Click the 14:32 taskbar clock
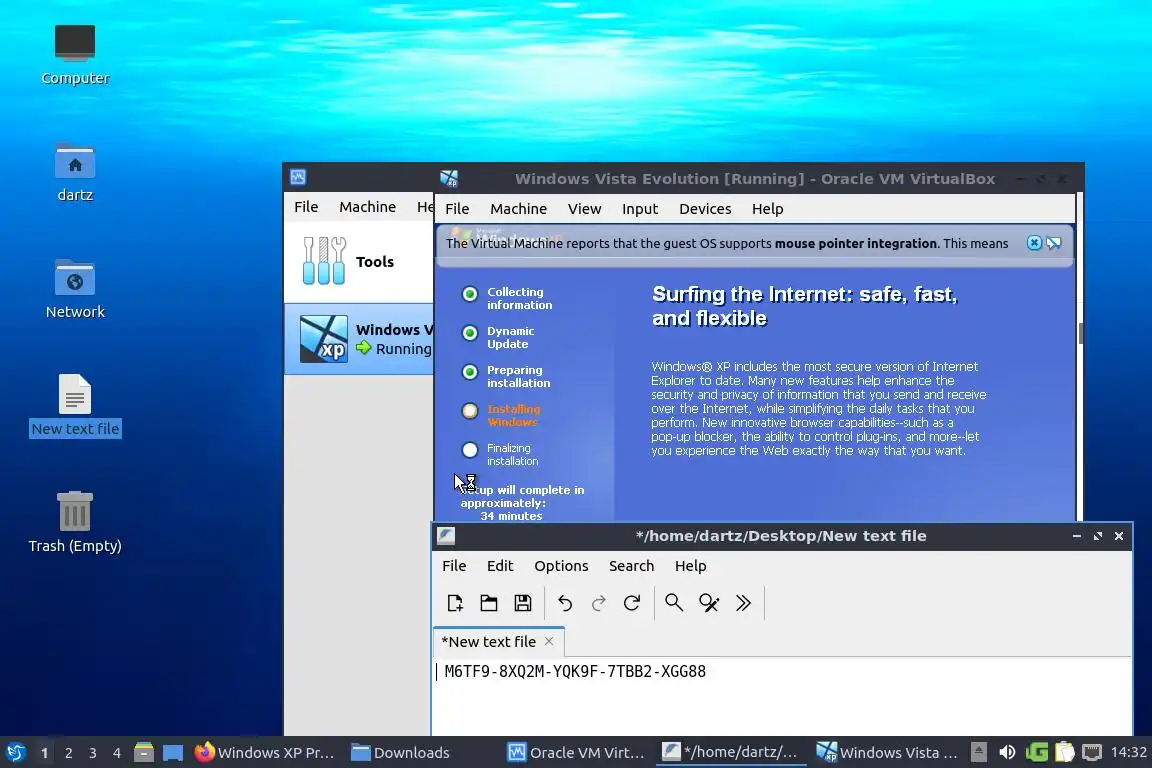This screenshot has width=1152, height=768. (x=1128, y=753)
